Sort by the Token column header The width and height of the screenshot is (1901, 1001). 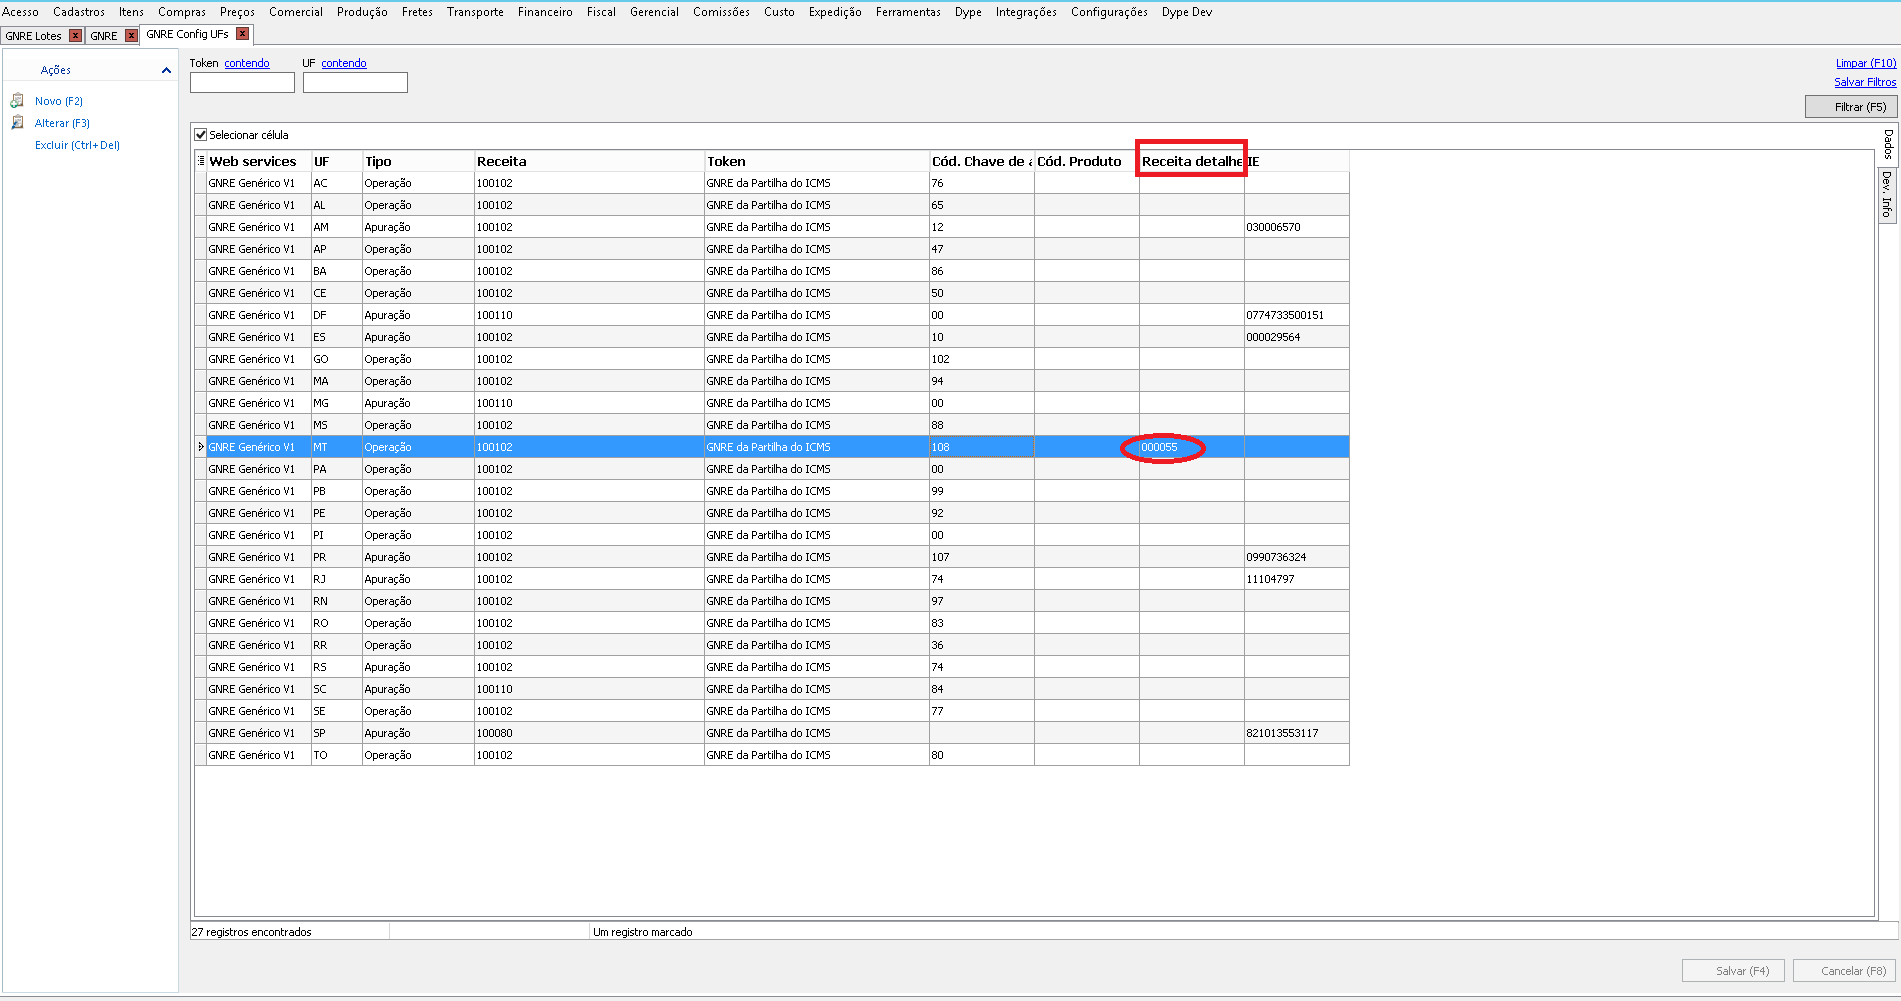click(817, 161)
